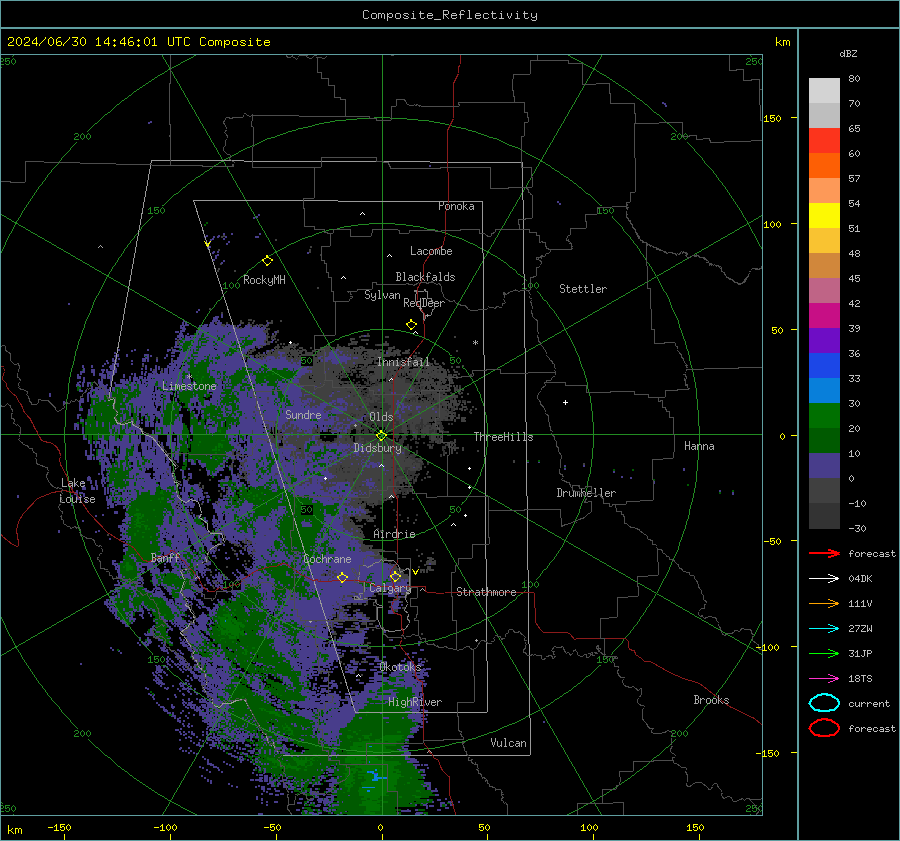
Task: Click the cyan 'current' ellipse legend icon
Action: (824, 703)
